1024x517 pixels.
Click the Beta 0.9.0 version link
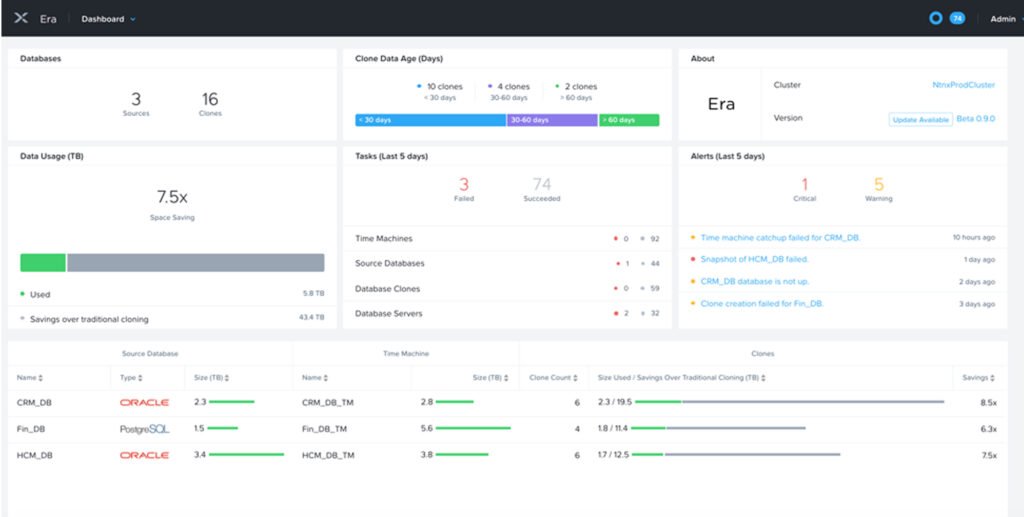tap(975, 118)
